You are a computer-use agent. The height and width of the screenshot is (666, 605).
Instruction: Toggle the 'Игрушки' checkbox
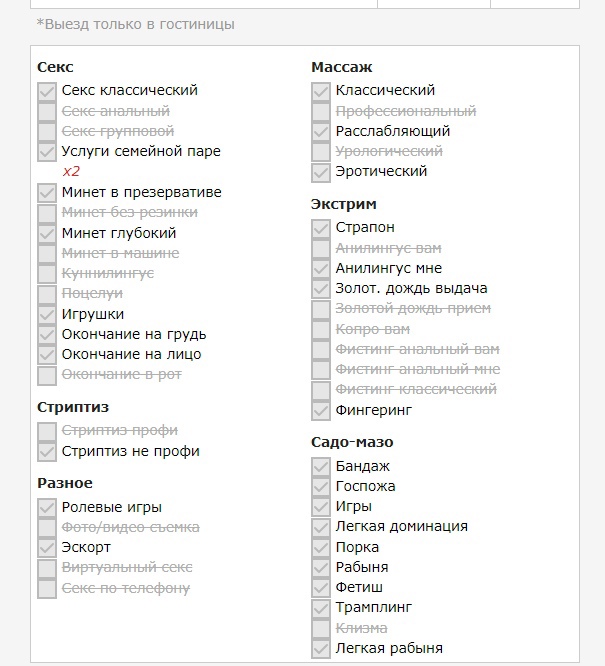47,314
